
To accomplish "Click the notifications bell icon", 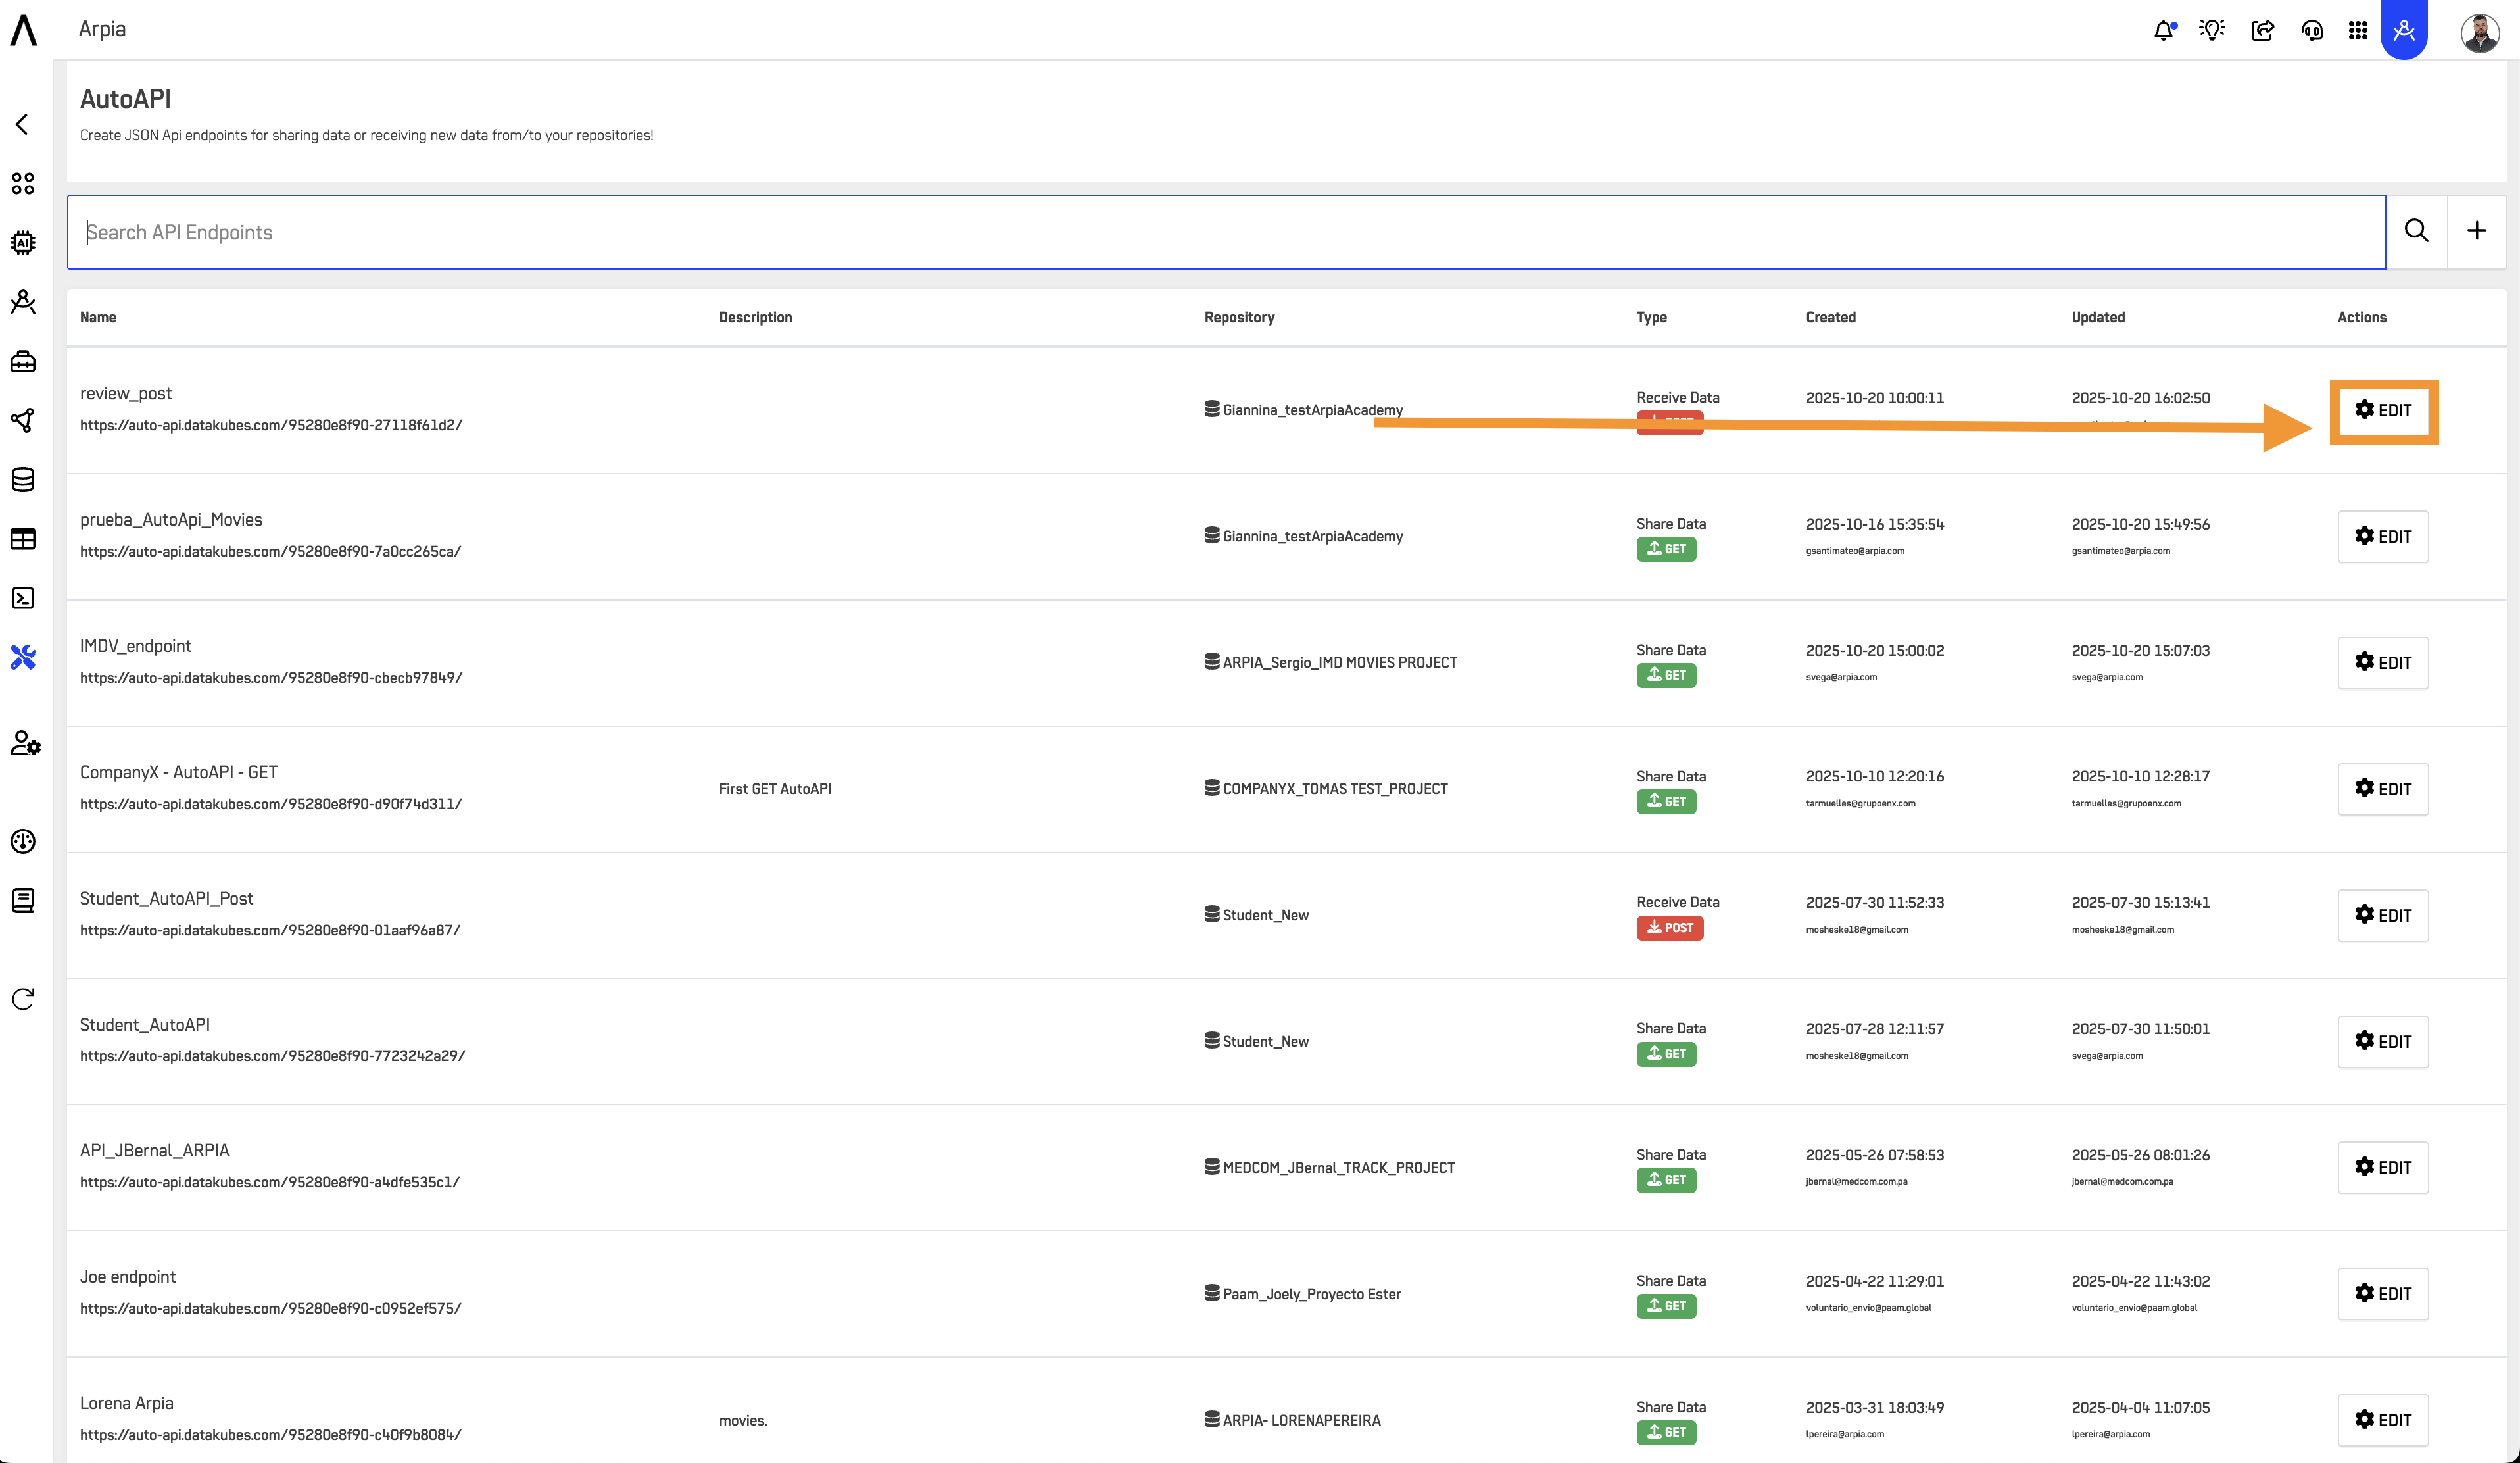I will (2163, 30).
